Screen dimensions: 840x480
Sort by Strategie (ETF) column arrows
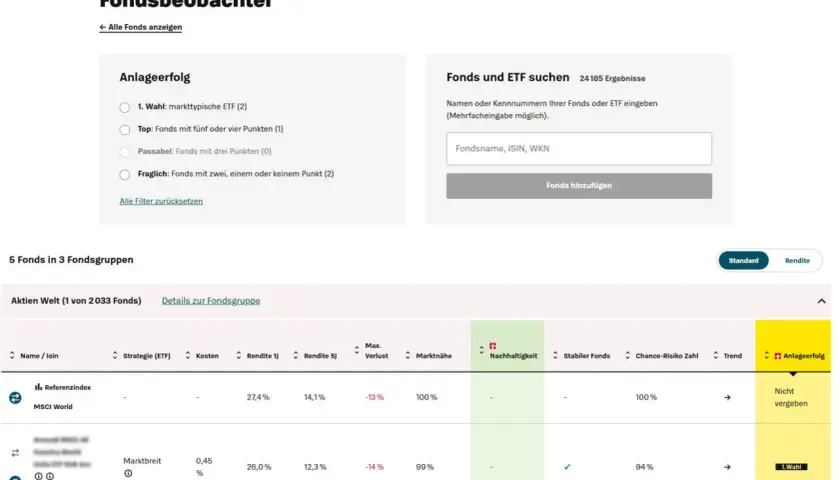click(115, 356)
